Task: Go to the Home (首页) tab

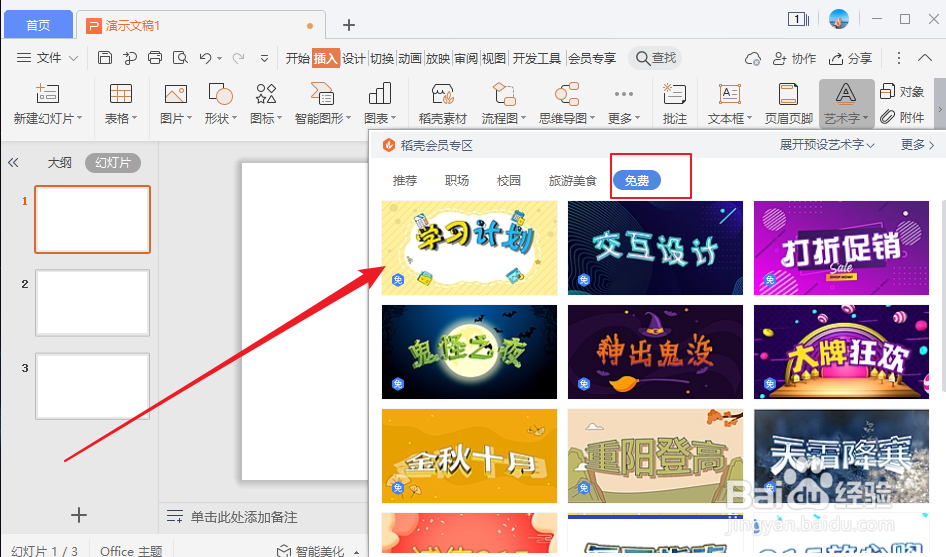Action: point(38,25)
